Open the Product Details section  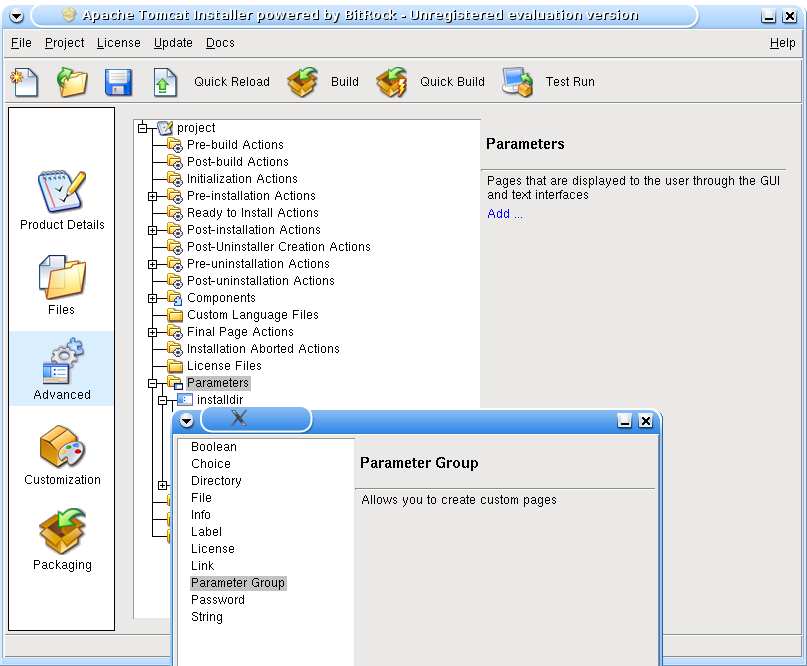coord(62,201)
